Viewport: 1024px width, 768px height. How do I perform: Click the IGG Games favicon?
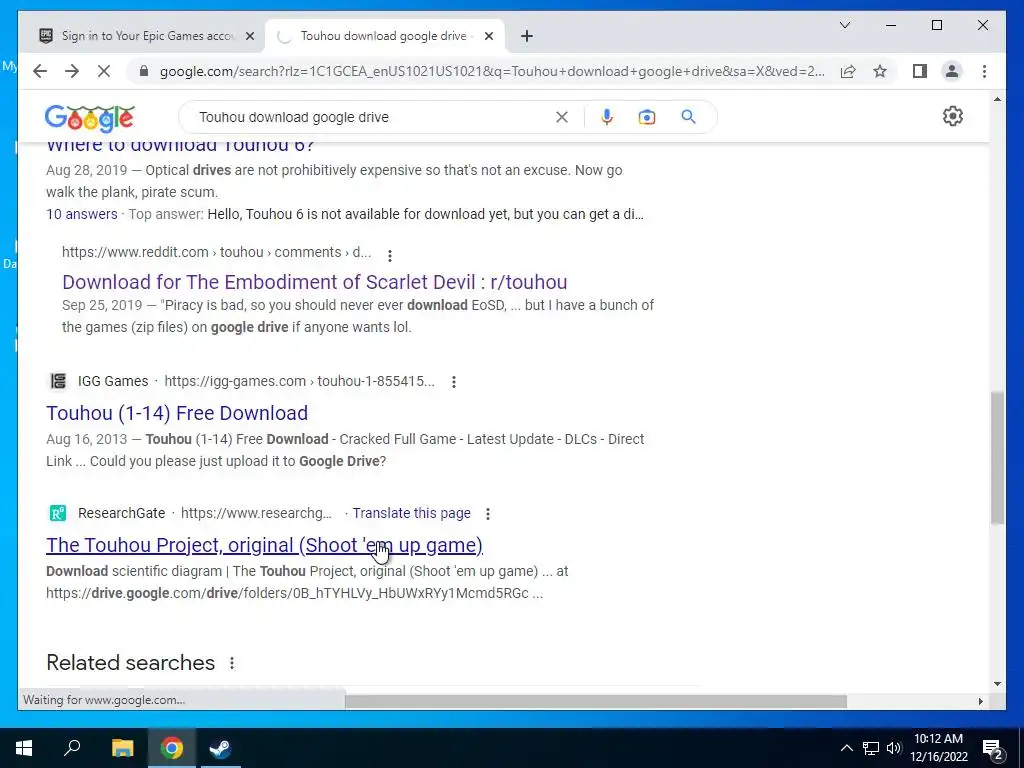57,381
